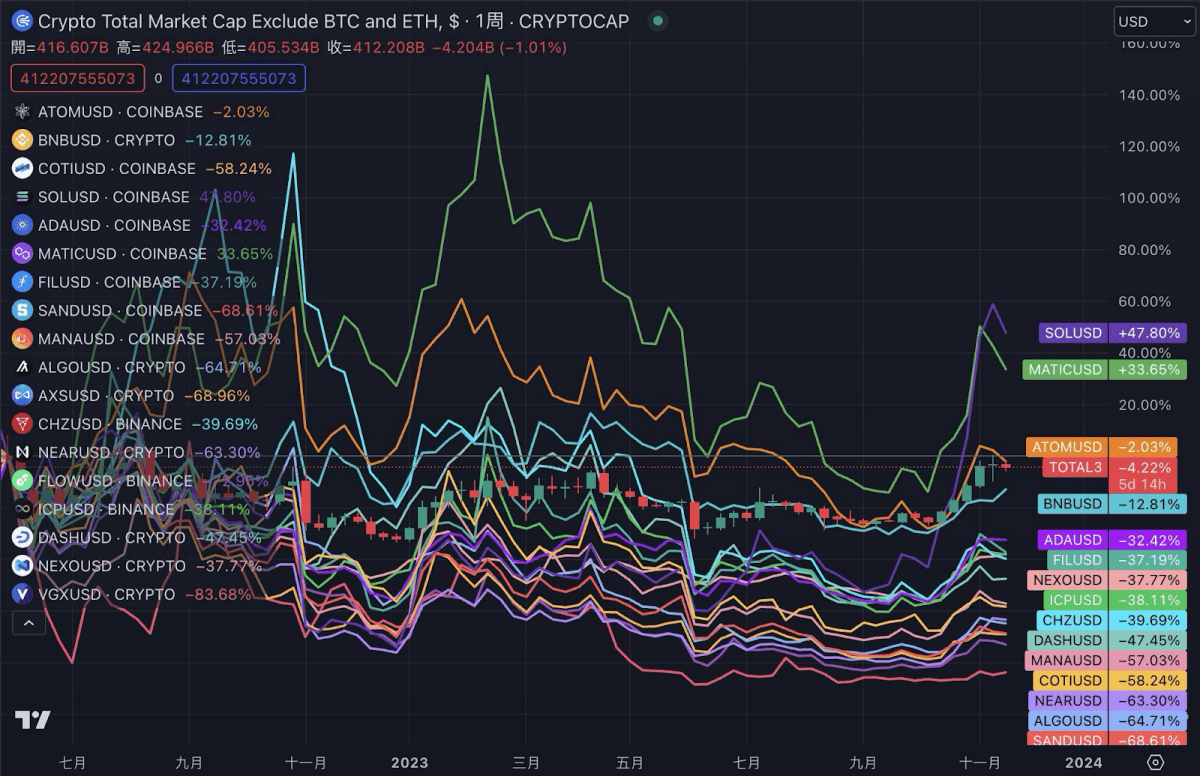Click the NEARUSD label on the price scale
The height and width of the screenshot is (776, 1200).
click(x=1068, y=700)
